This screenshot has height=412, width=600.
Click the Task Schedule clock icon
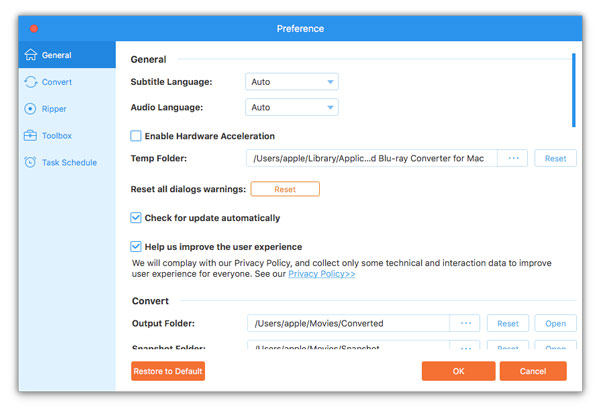click(31, 162)
